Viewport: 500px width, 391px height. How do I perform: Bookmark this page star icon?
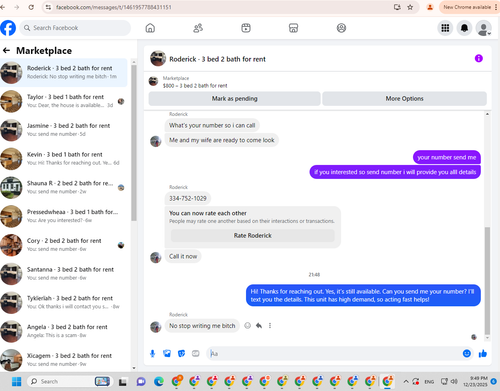(410, 7)
